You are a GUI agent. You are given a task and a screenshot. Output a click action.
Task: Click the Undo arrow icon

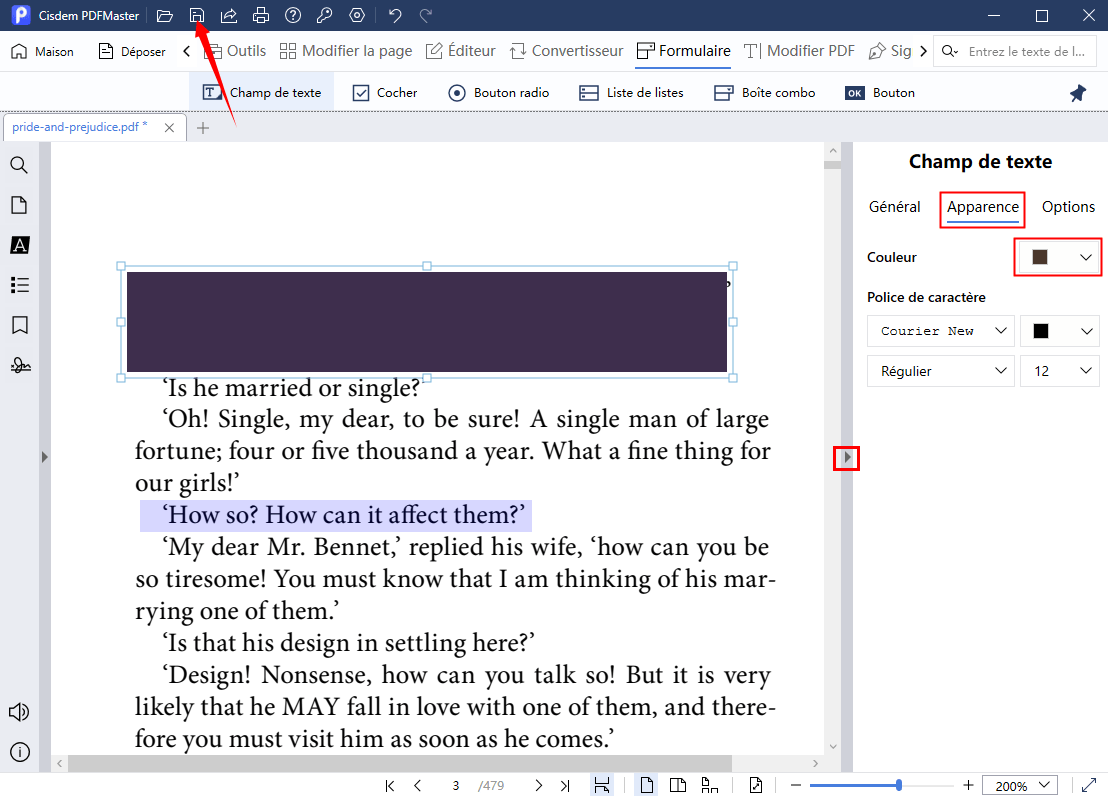coord(395,16)
